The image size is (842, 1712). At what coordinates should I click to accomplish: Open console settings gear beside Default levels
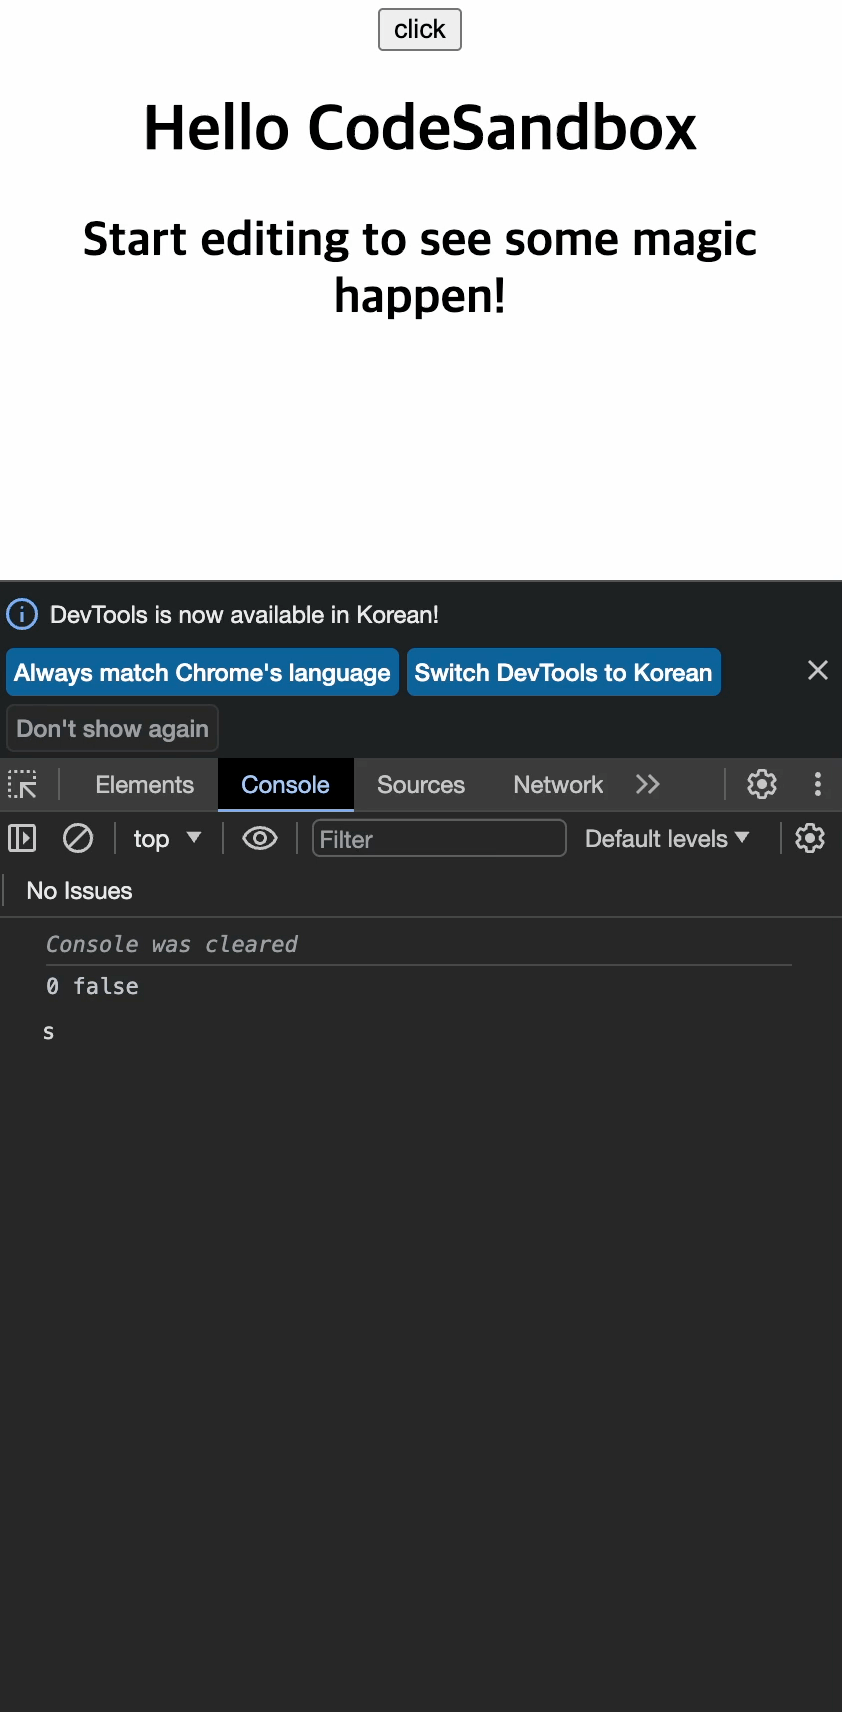(x=809, y=838)
